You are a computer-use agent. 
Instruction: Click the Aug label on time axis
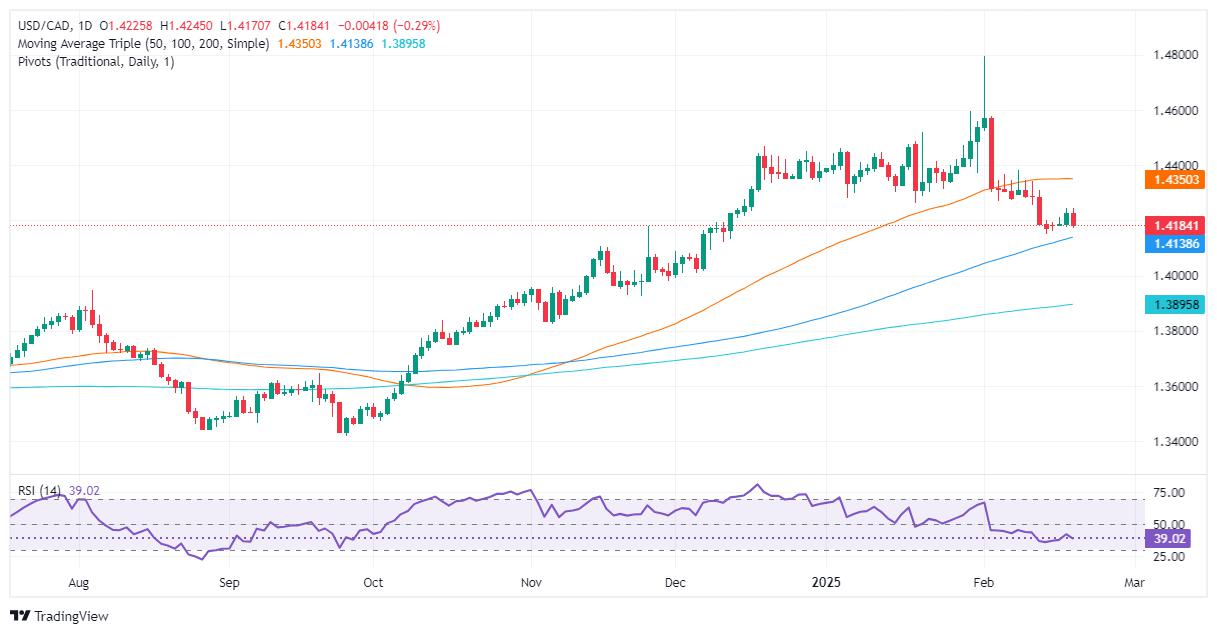[80, 580]
